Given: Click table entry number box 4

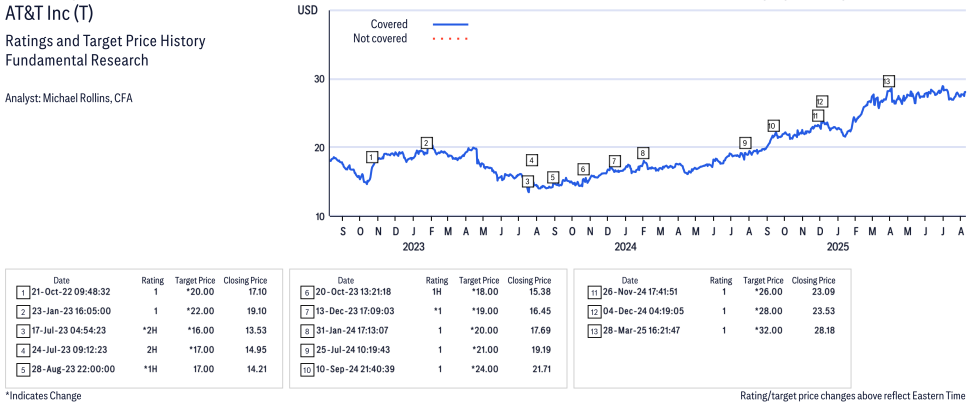Looking at the screenshot, I should click(x=22, y=350).
